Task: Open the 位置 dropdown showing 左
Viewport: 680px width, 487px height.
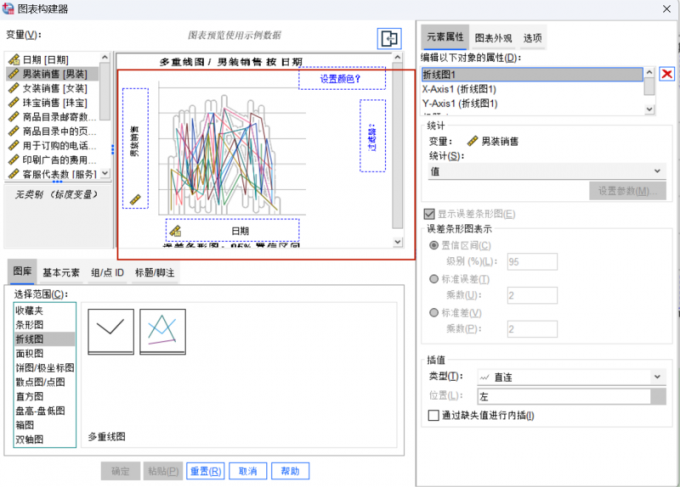Action: [572, 396]
